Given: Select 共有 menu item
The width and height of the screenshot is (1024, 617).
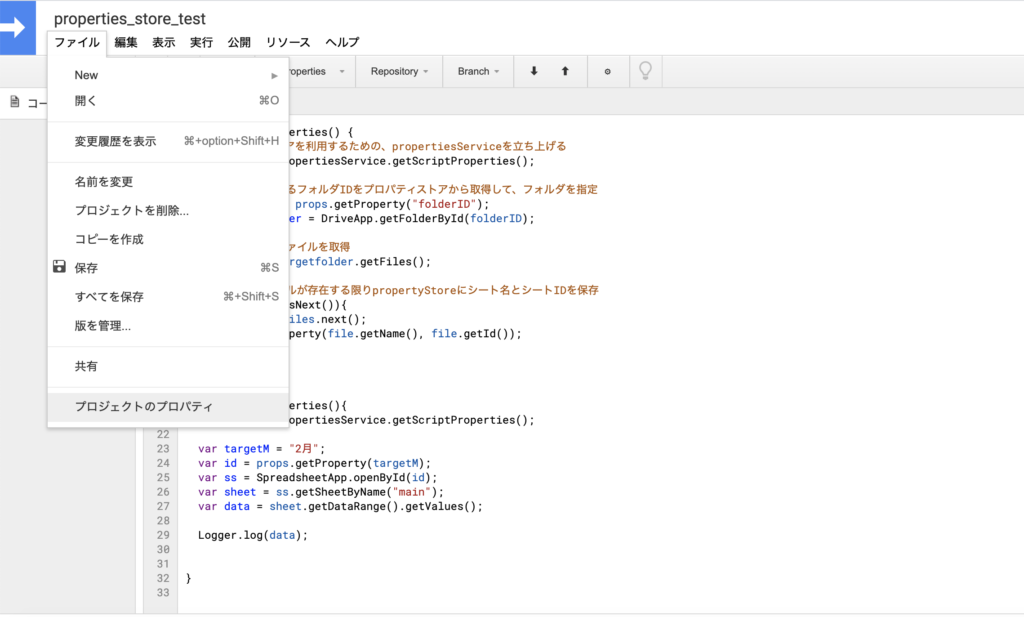Looking at the screenshot, I should [x=168, y=366].
